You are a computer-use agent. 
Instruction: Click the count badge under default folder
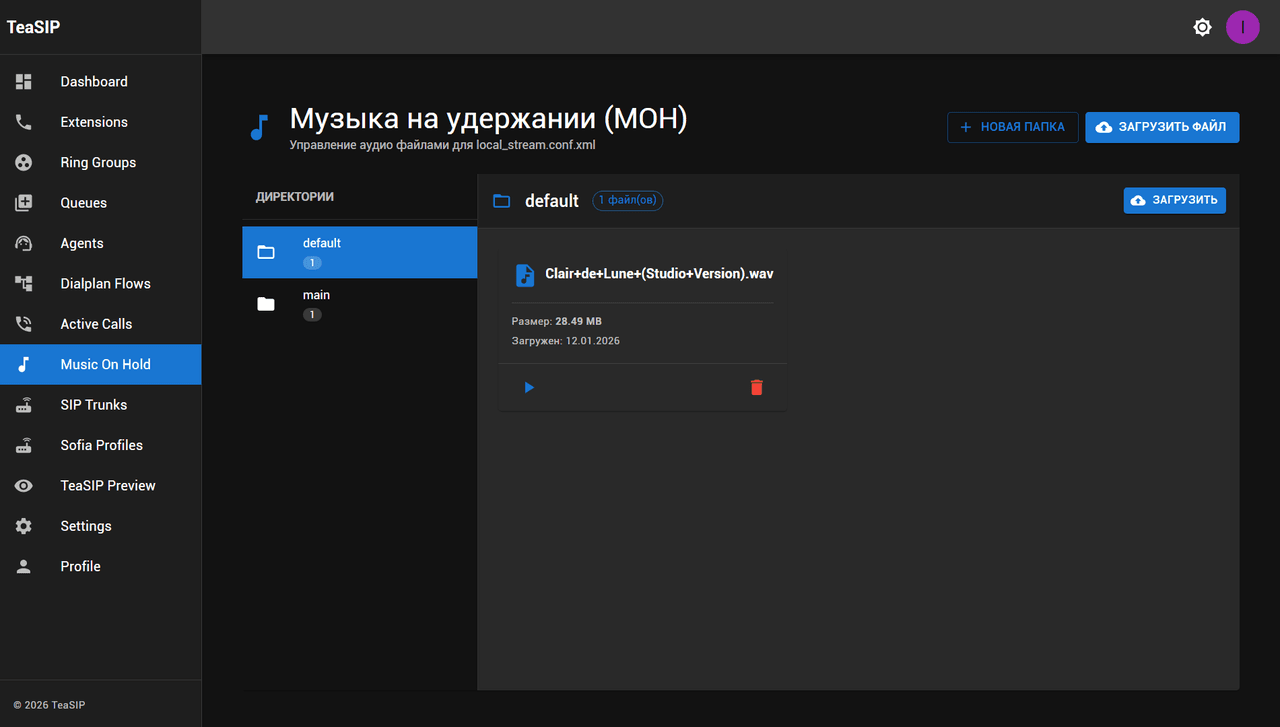pyautogui.click(x=312, y=263)
